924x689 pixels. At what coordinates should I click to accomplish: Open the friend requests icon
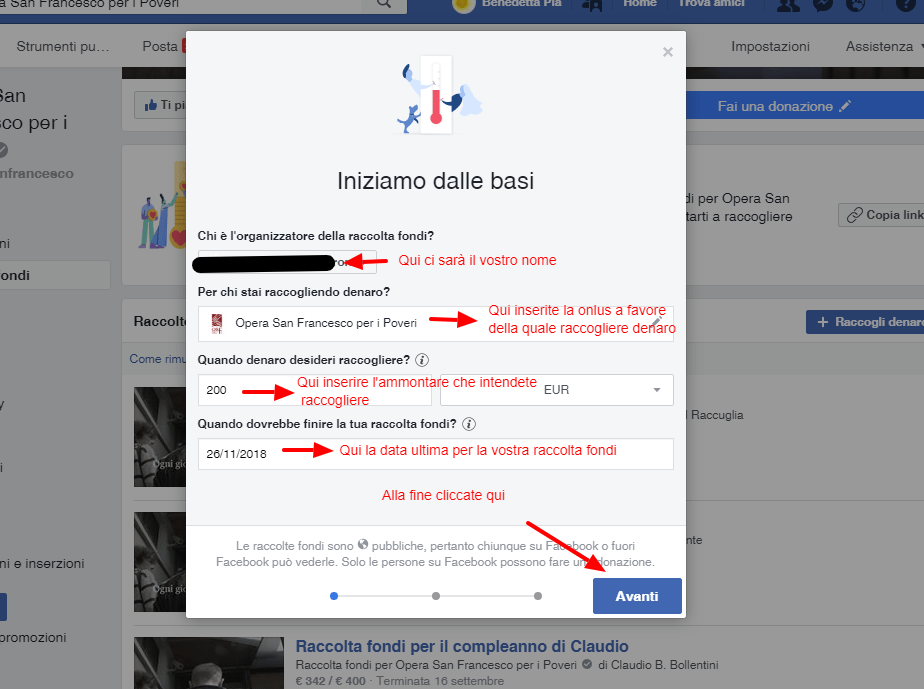point(788,4)
